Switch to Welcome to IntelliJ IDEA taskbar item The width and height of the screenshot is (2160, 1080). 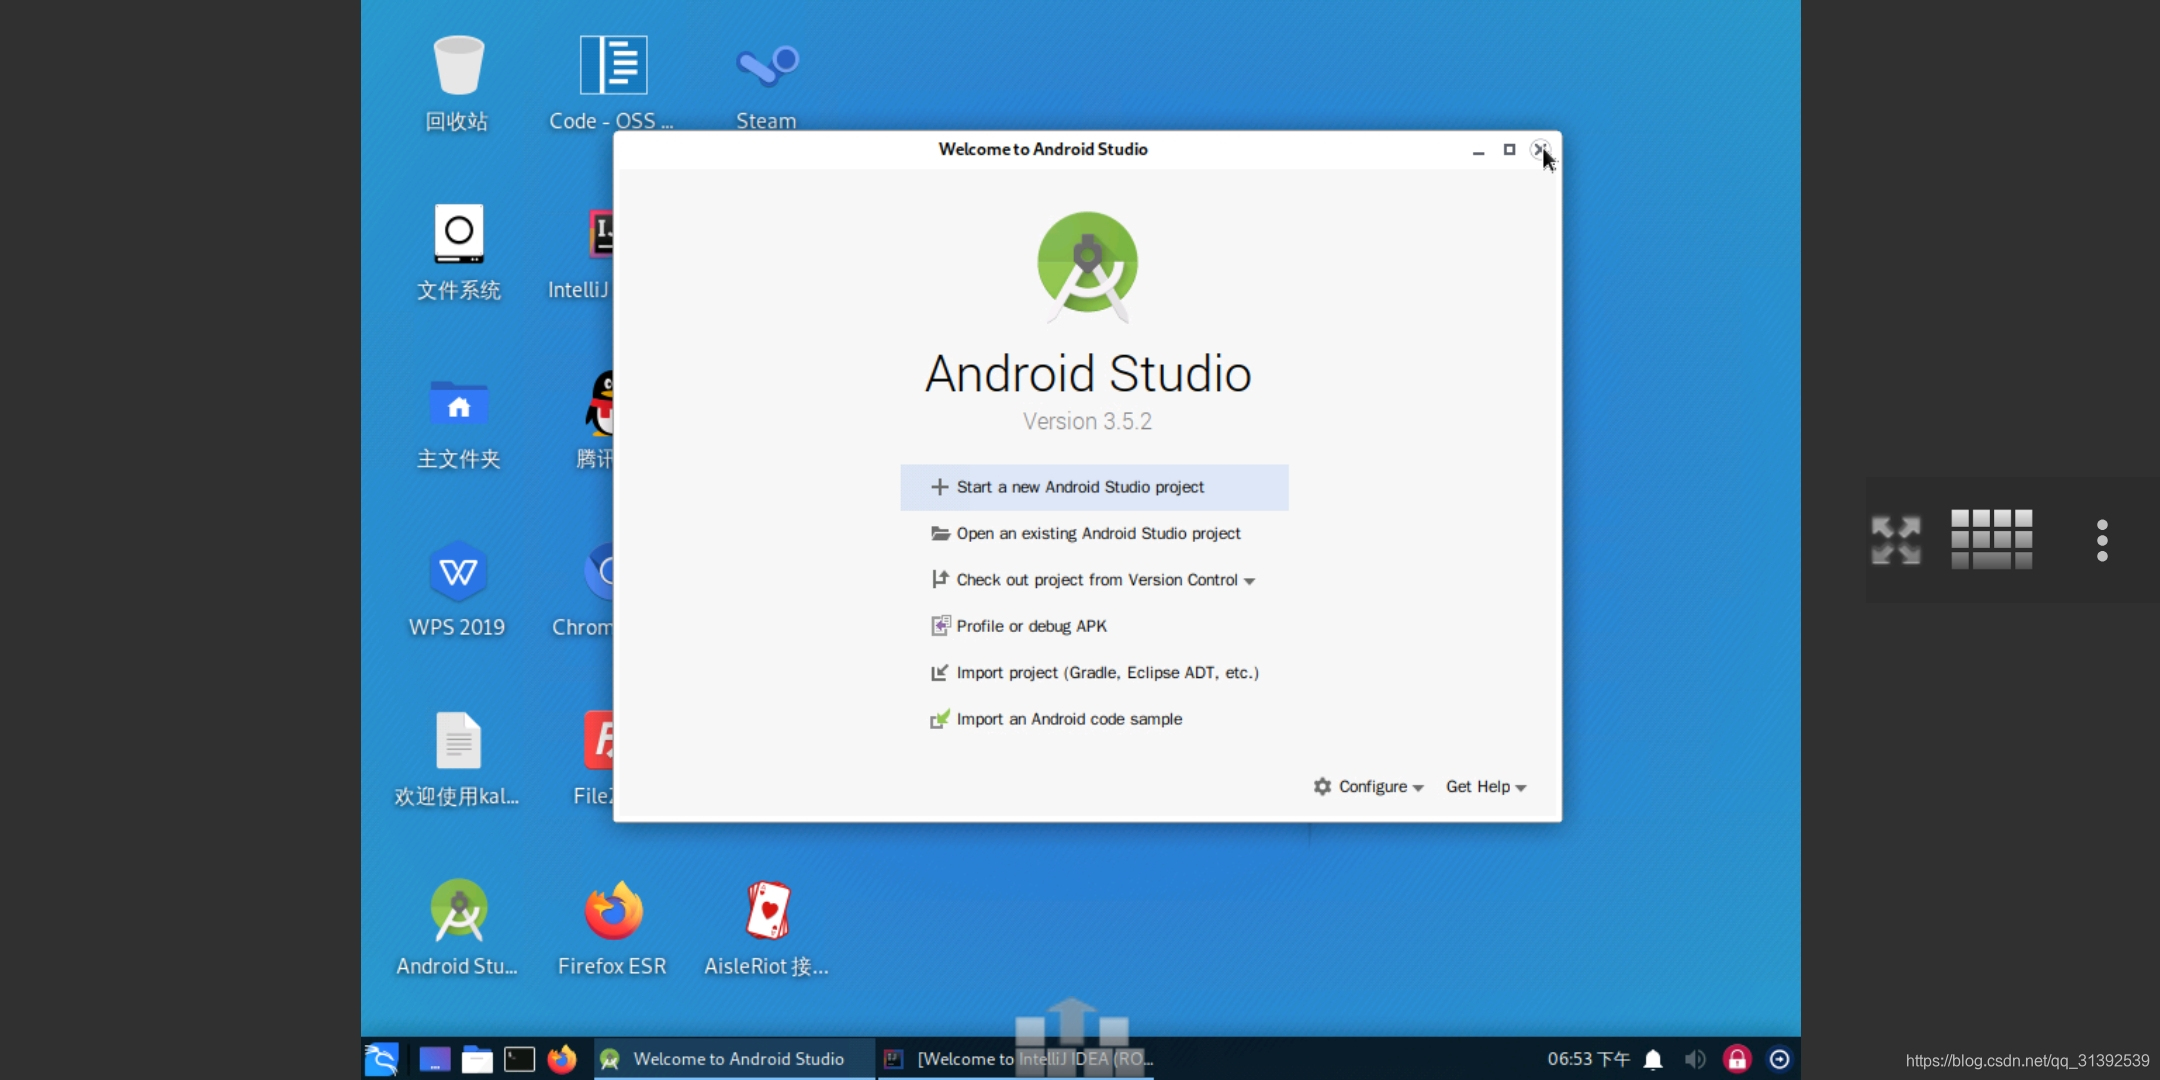1017,1059
